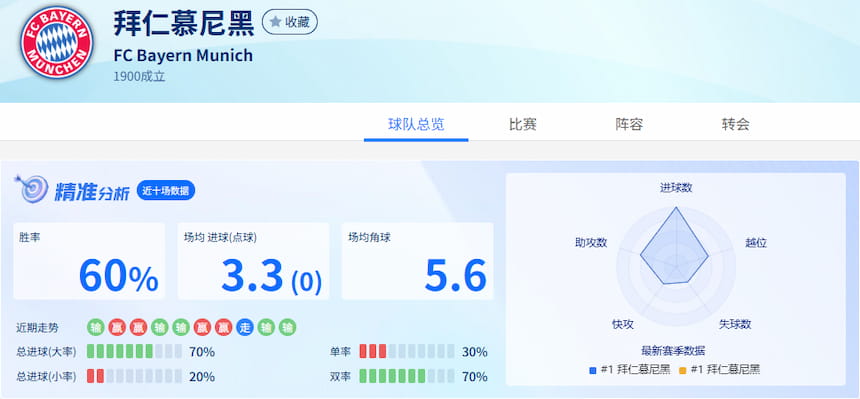Click the 进球数 radar axis label
Image resolution: width=860 pixels, height=399 pixels.
(x=676, y=188)
